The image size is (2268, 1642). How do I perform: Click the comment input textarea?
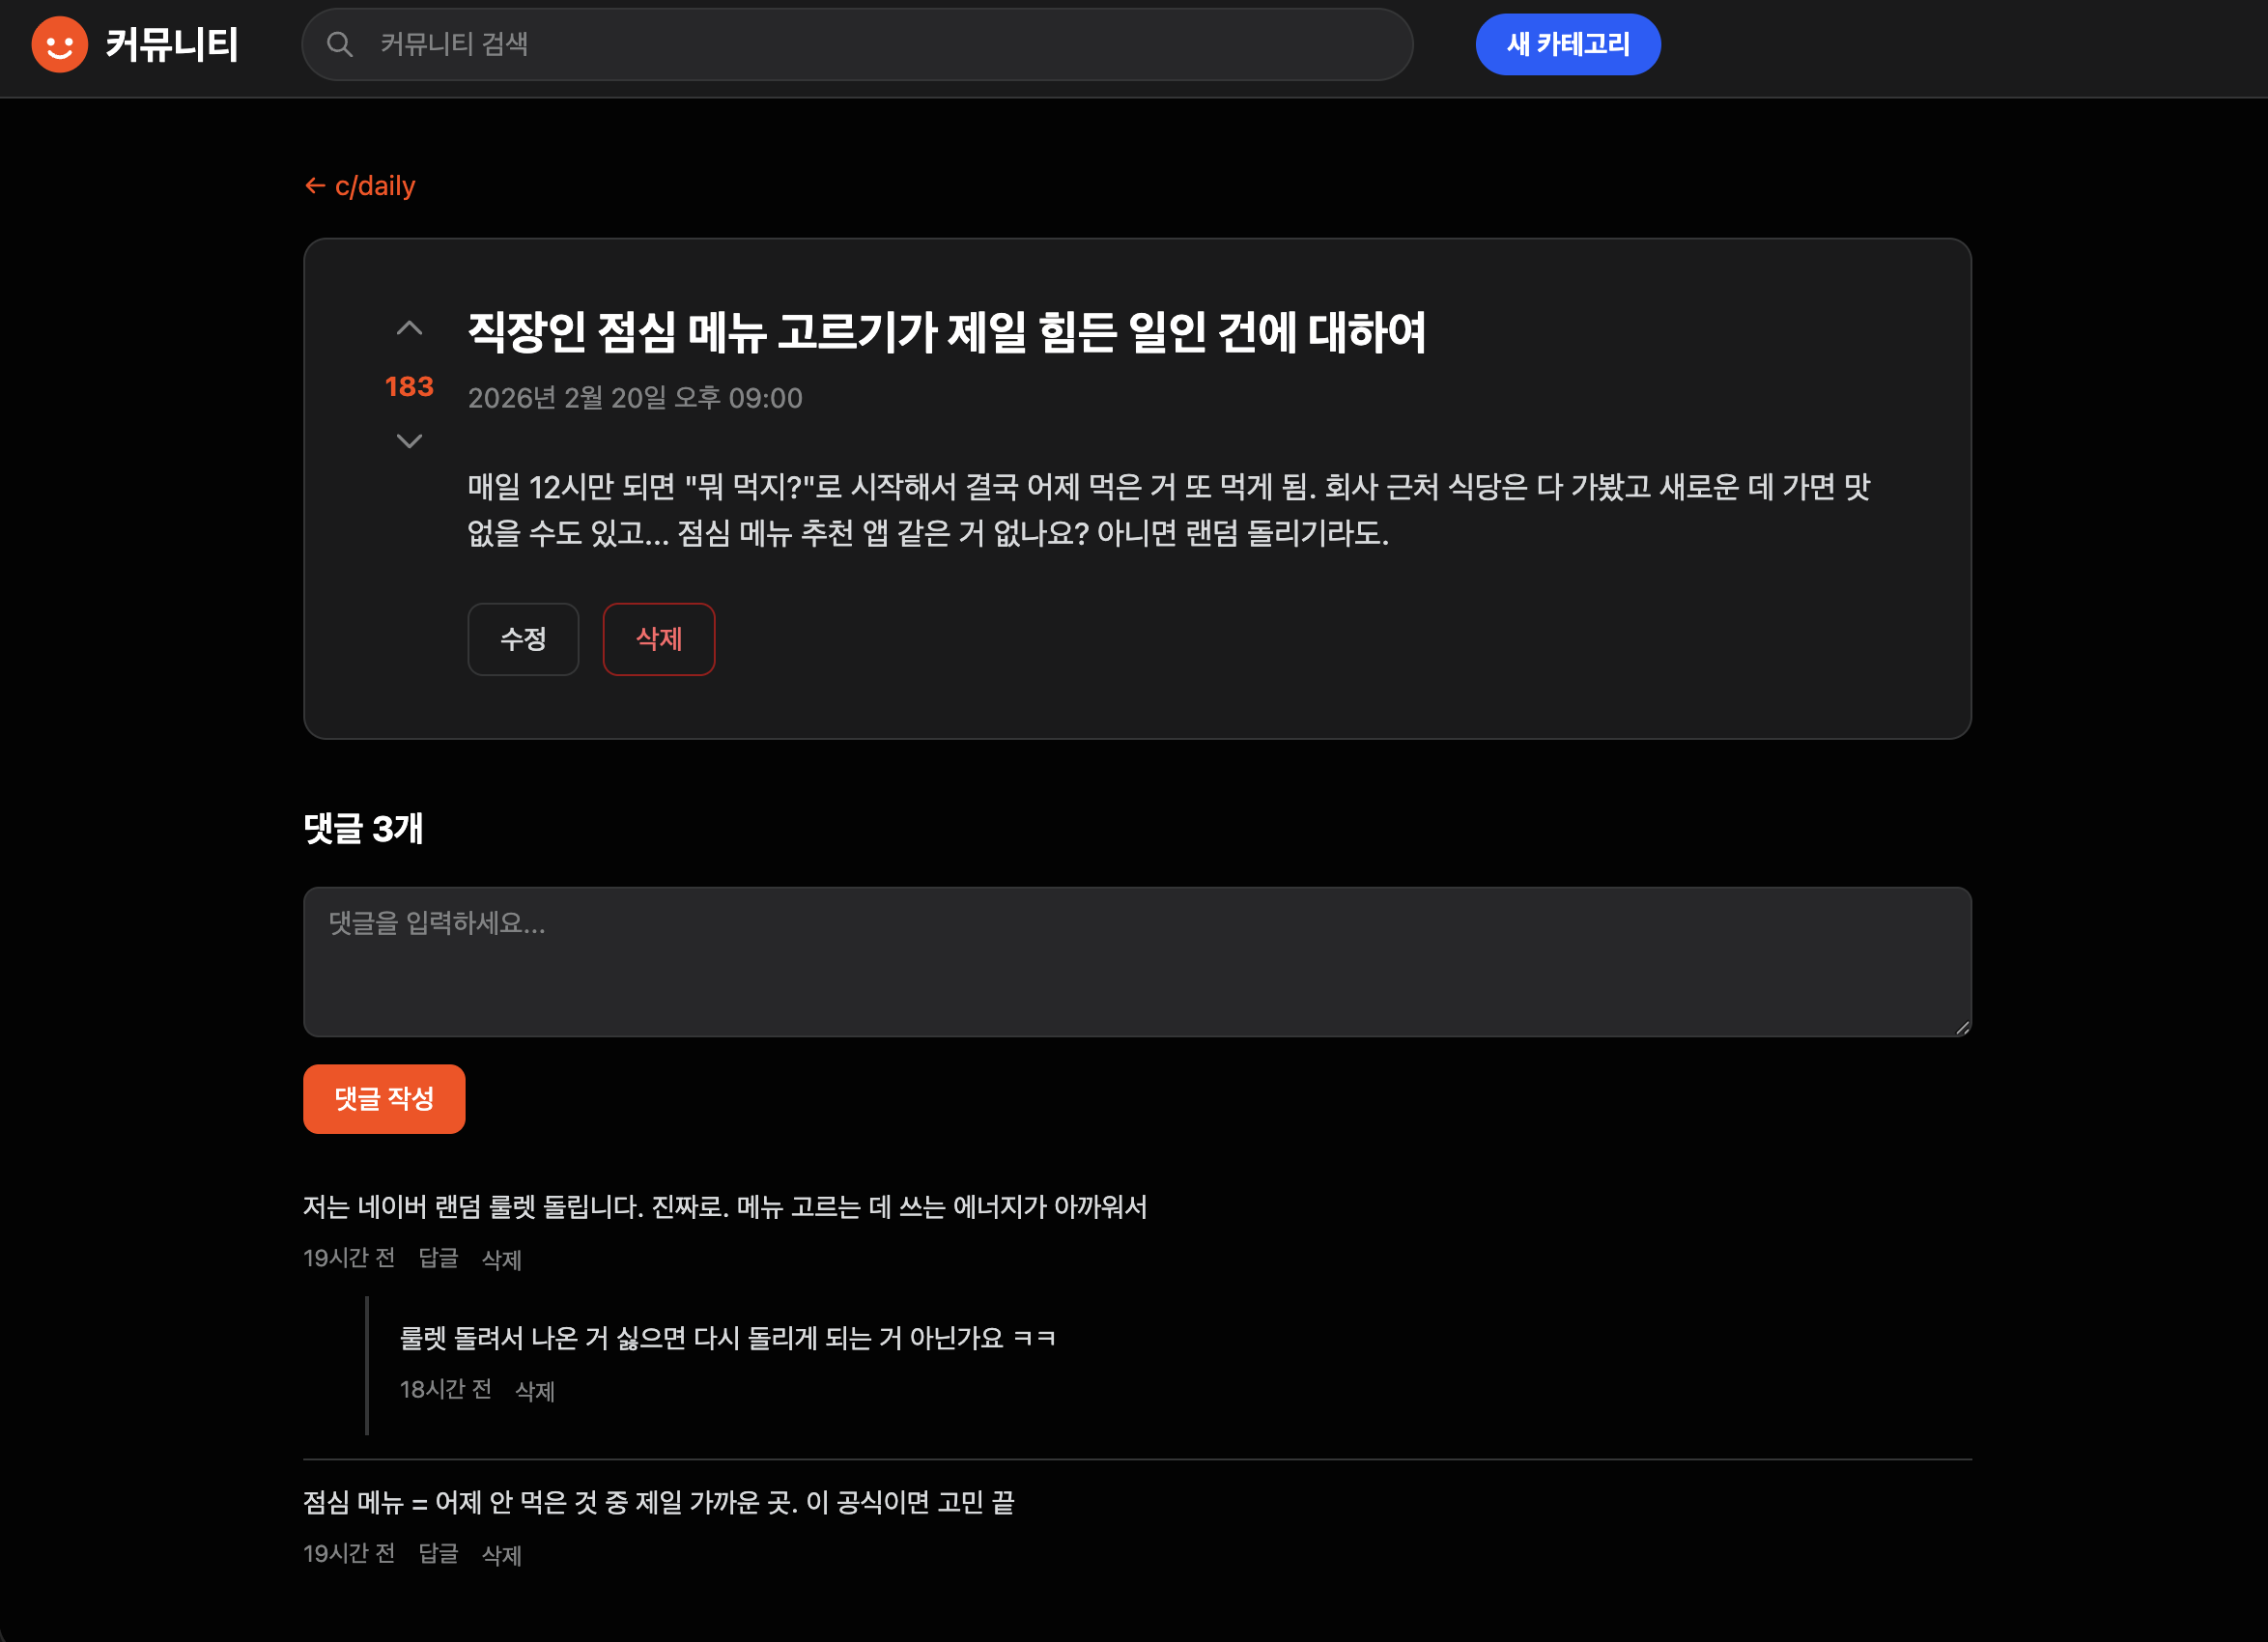click(1136, 962)
